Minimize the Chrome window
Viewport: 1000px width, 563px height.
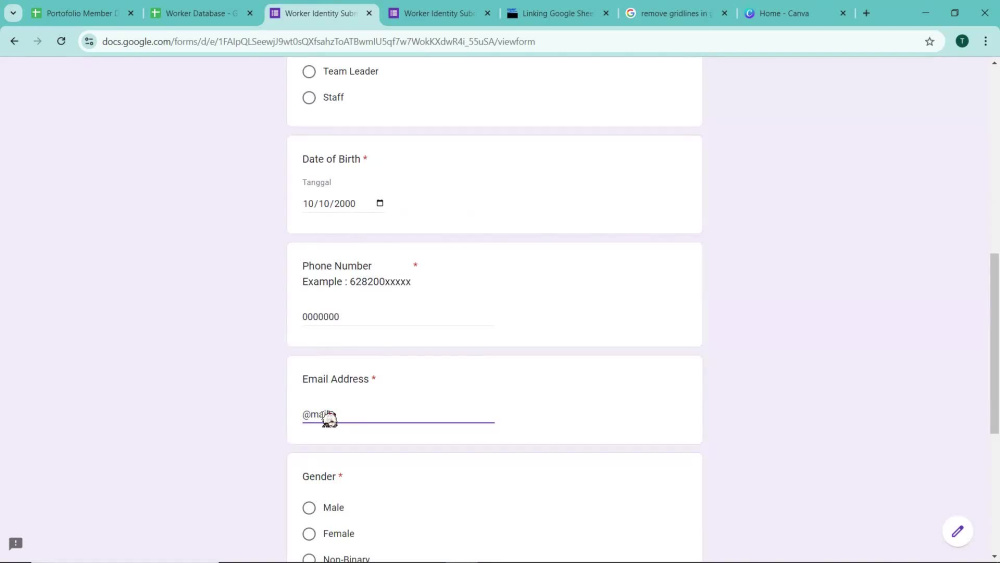[925, 13]
